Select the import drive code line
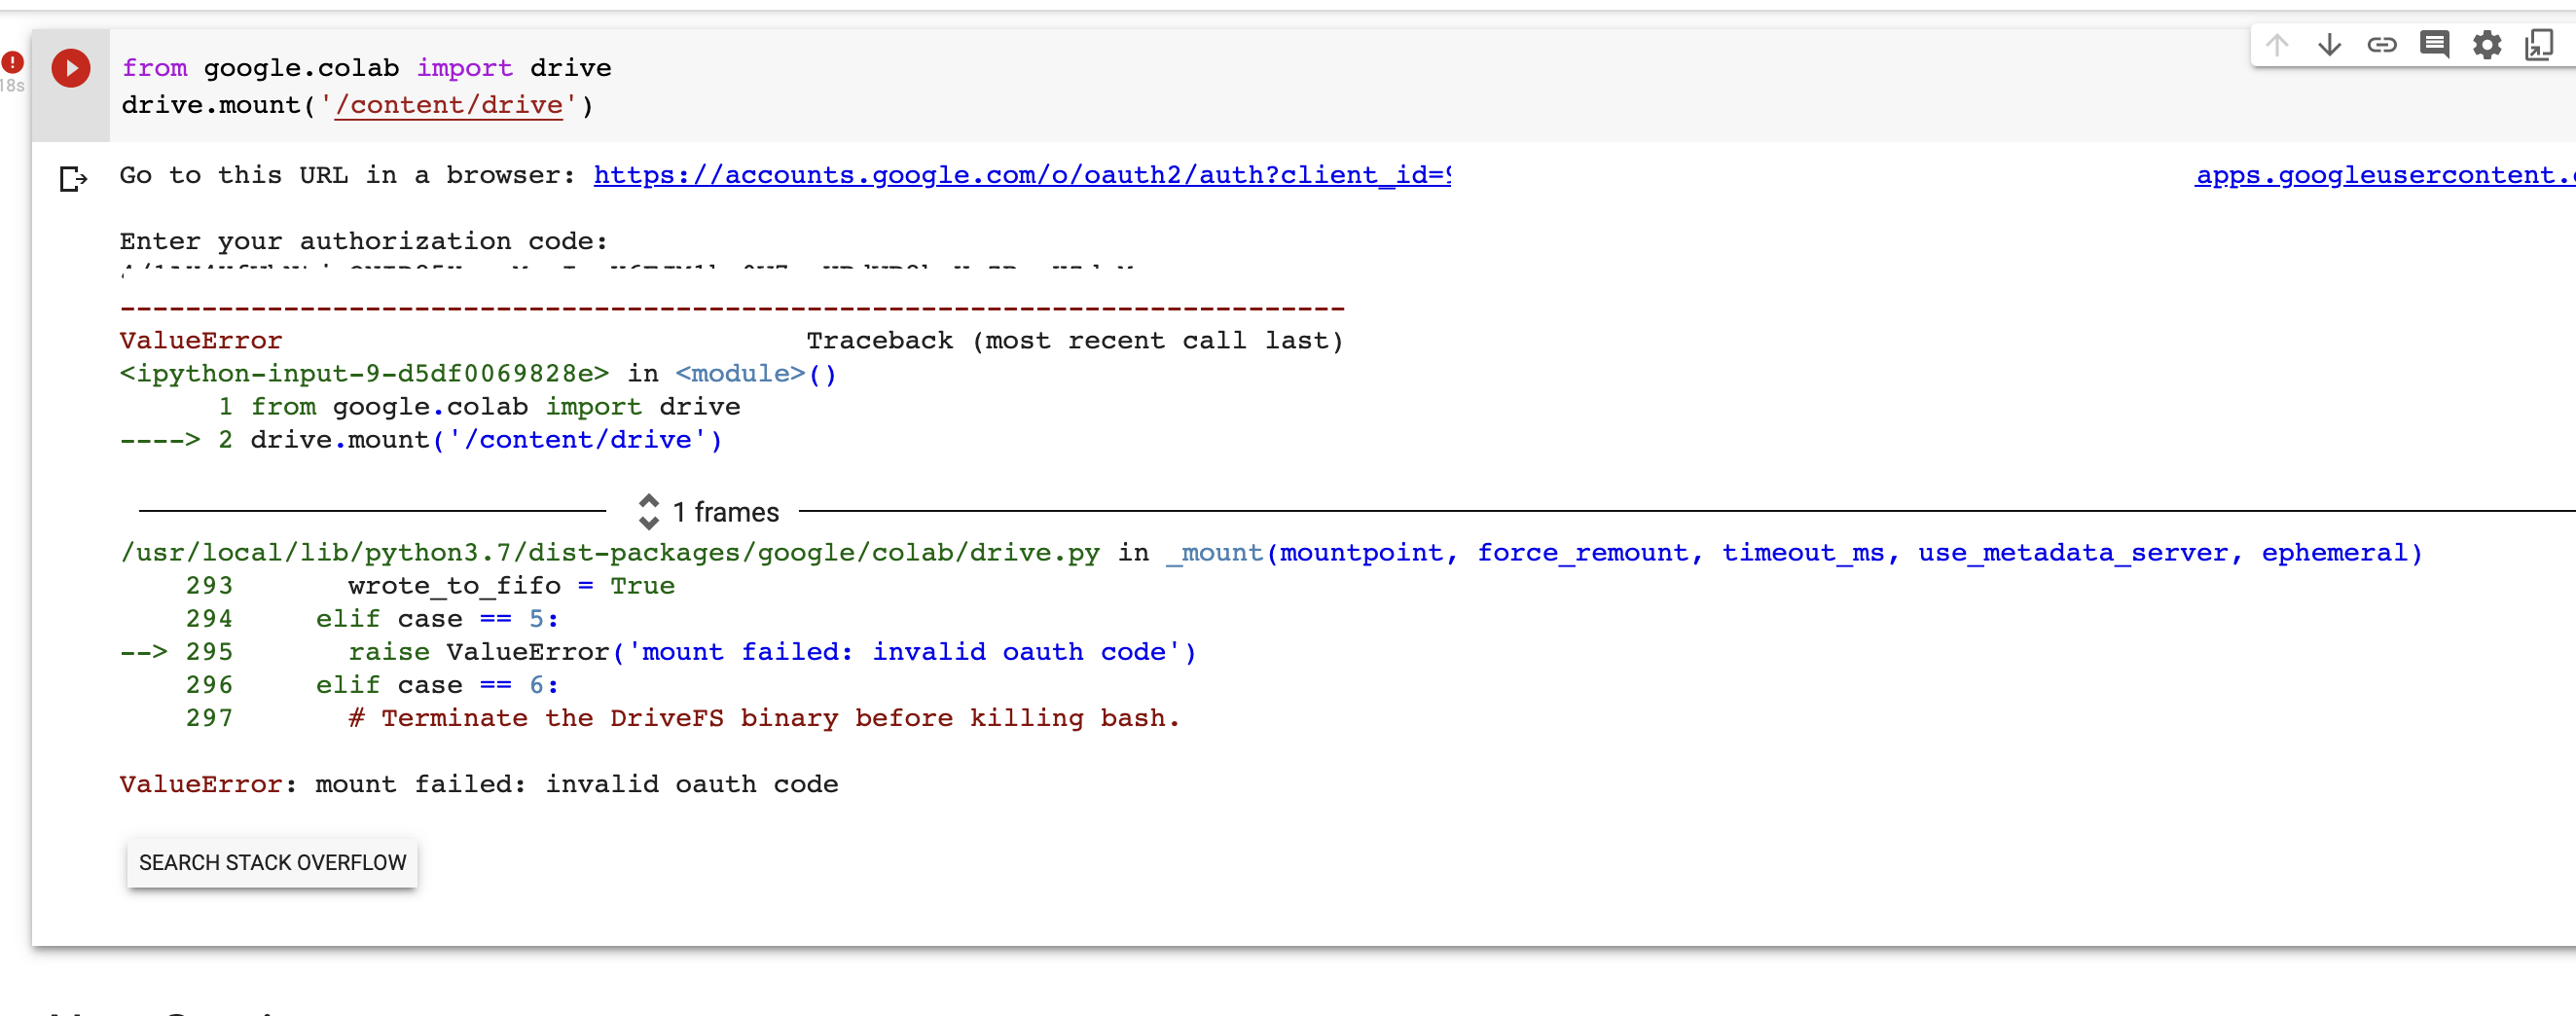Image resolution: width=2576 pixels, height=1016 pixels. point(367,67)
